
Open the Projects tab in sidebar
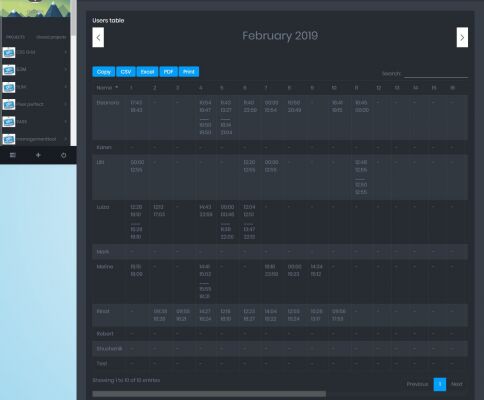(16, 37)
